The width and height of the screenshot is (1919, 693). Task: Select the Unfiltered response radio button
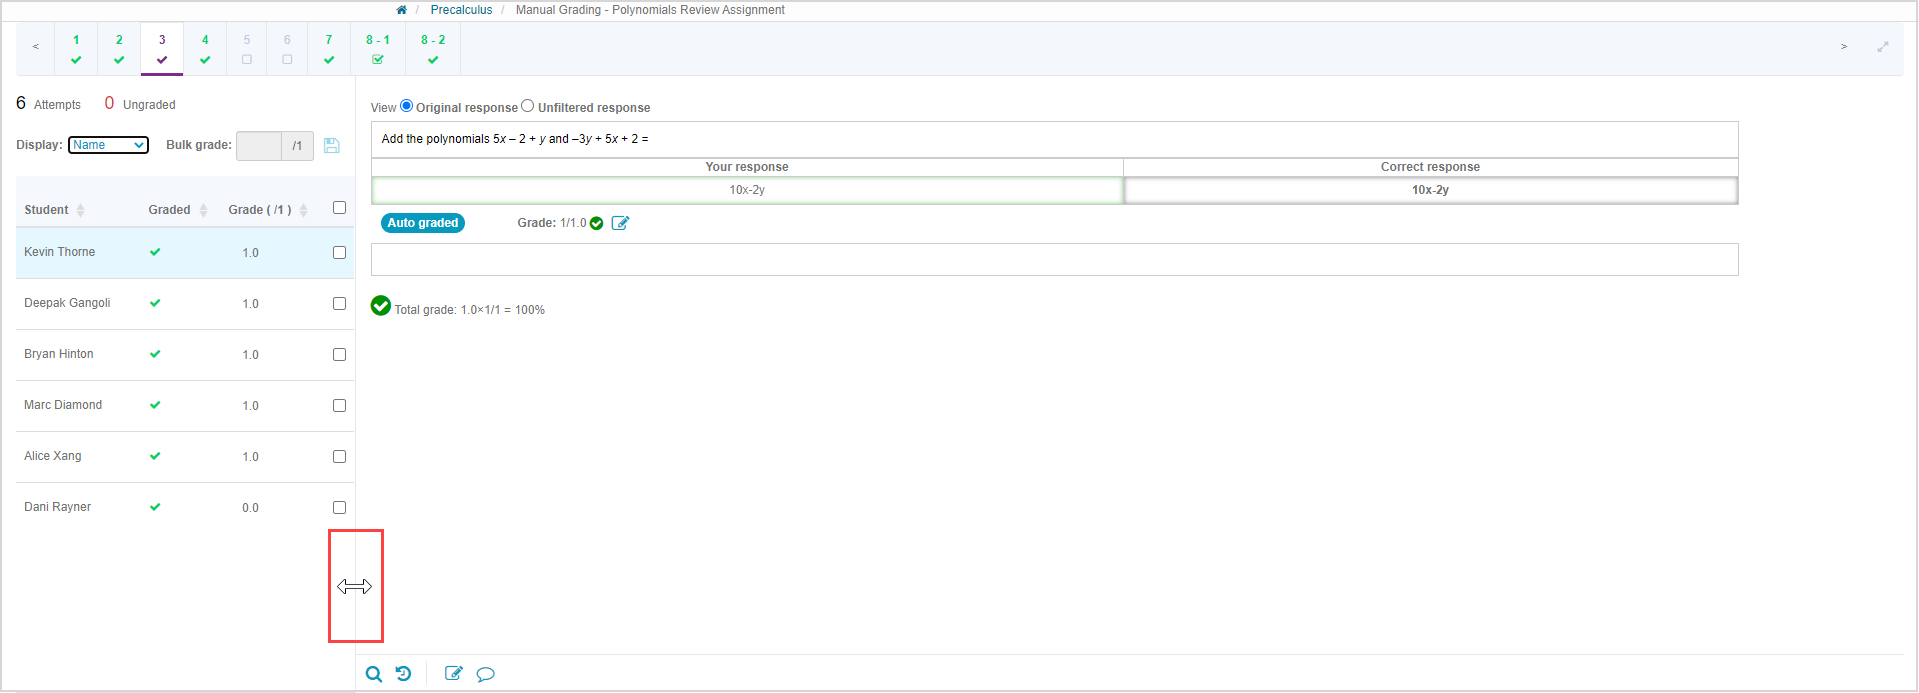[528, 106]
